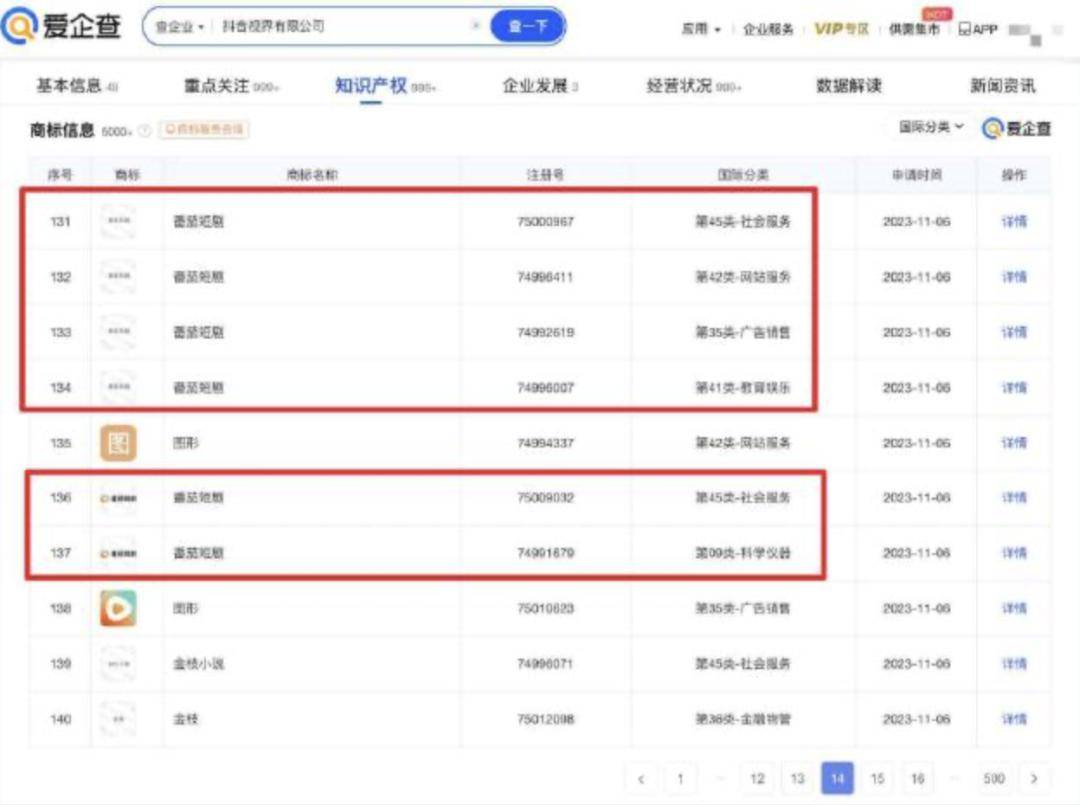Open 详情 for row 133
Viewport: 1080px width, 805px height.
pos(1014,332)
